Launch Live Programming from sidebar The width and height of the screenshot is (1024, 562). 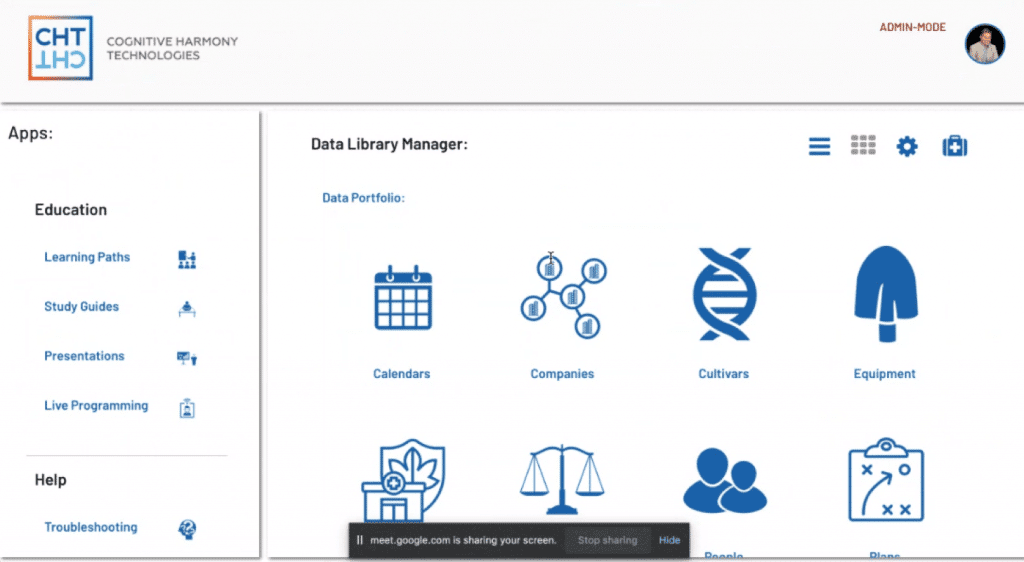tap(96, 406)
